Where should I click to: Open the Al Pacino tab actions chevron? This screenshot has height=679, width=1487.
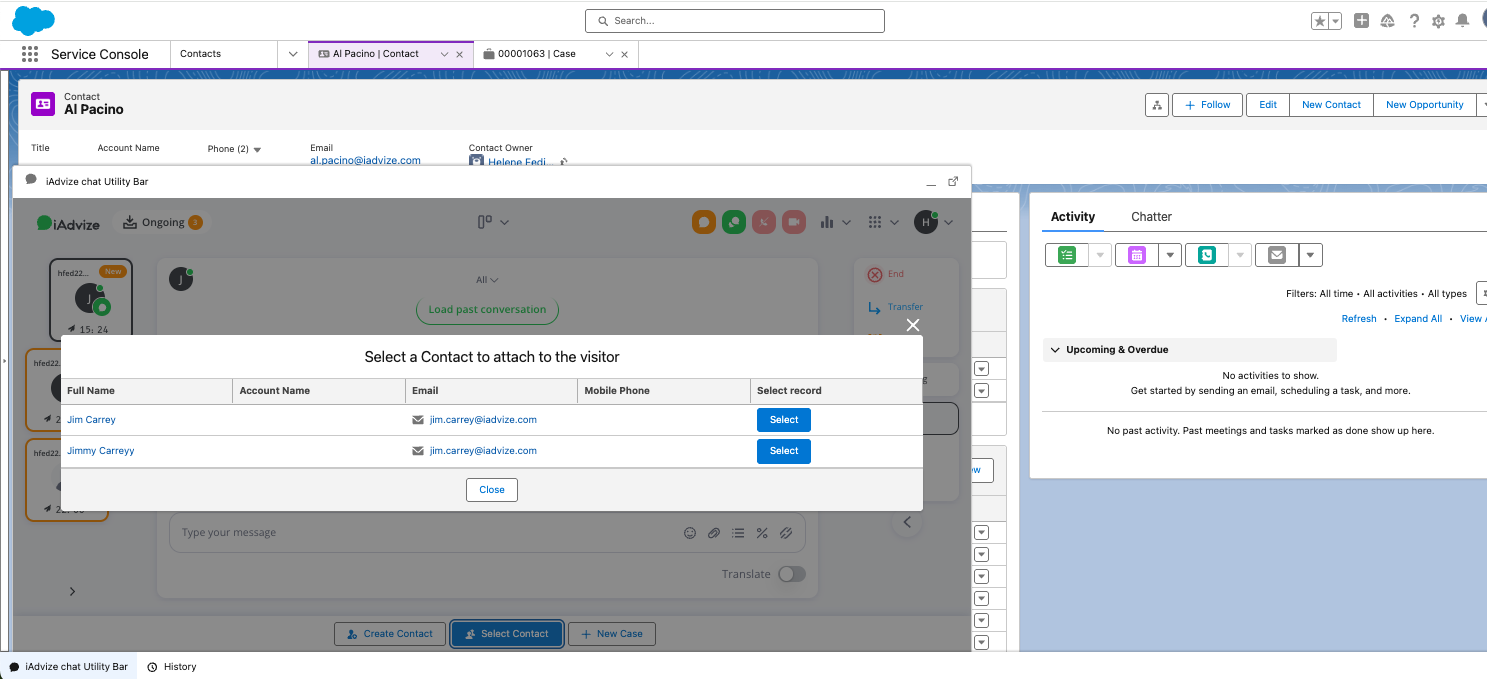444,54
